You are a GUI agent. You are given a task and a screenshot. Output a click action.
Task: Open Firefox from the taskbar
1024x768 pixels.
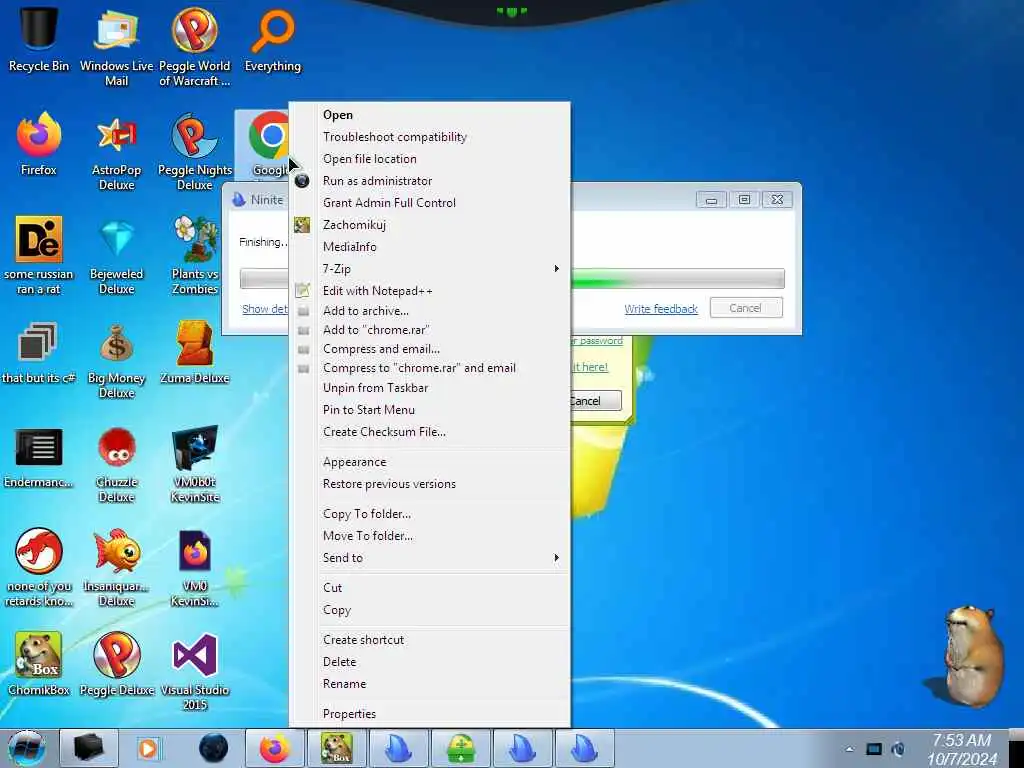tap(275, 748)
